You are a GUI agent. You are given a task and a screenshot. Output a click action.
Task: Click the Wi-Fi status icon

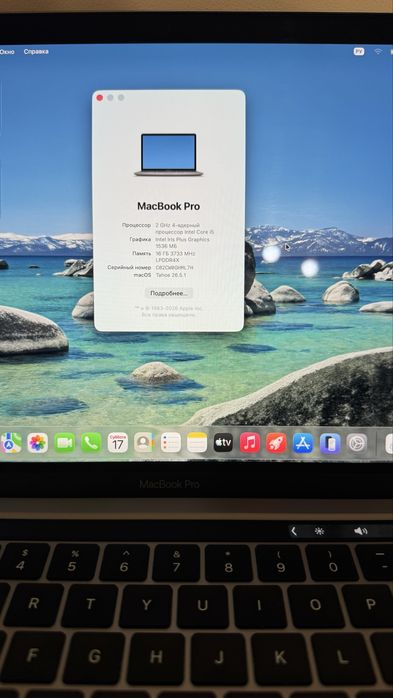click(378, 52)
